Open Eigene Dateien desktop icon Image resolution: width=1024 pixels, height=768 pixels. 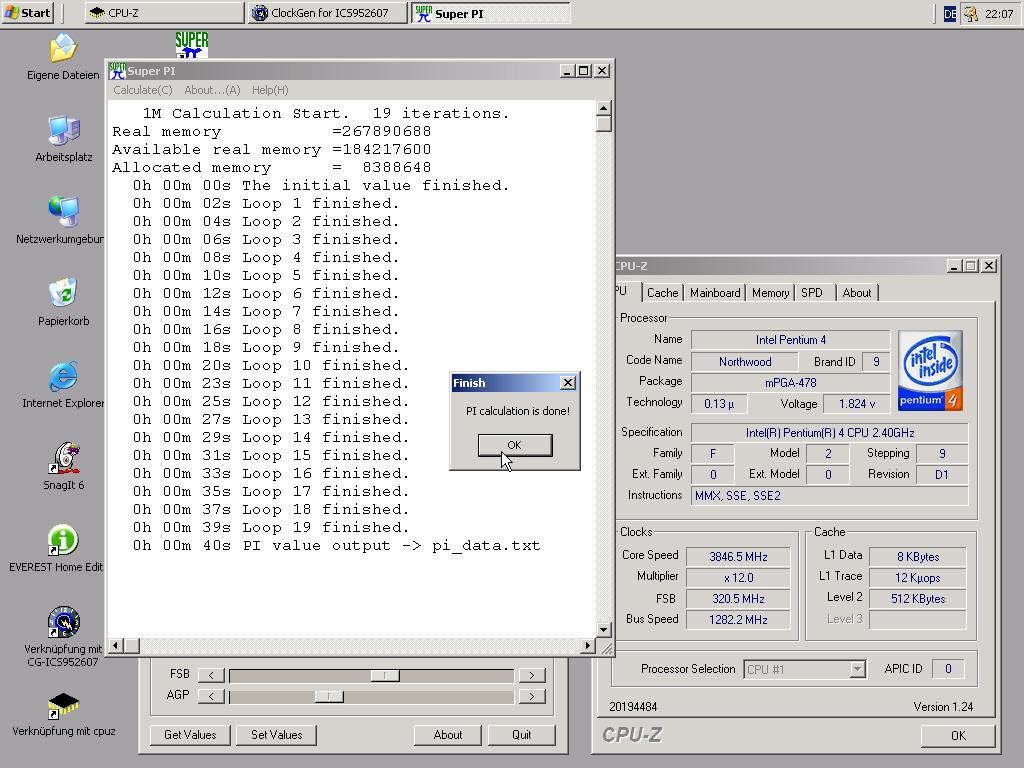click(x=63, y=49)
